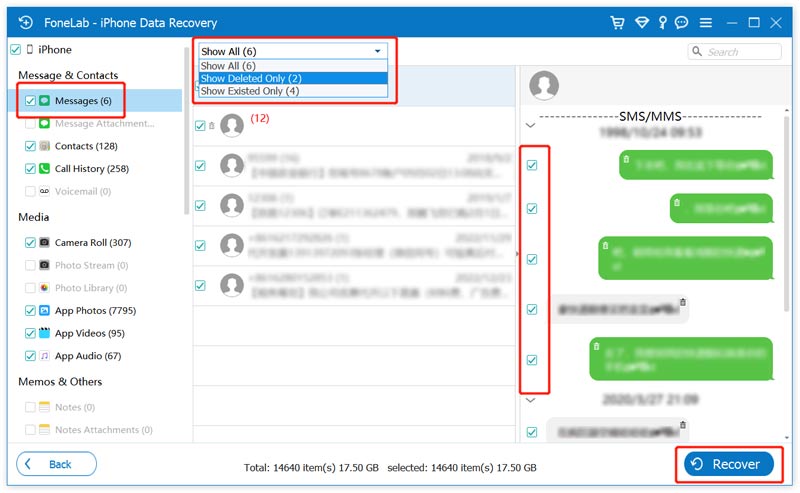This screenshot has width=800, height=493.
Task: Click the Camera Roll camera icon
Action: click(x=45, y=242)
